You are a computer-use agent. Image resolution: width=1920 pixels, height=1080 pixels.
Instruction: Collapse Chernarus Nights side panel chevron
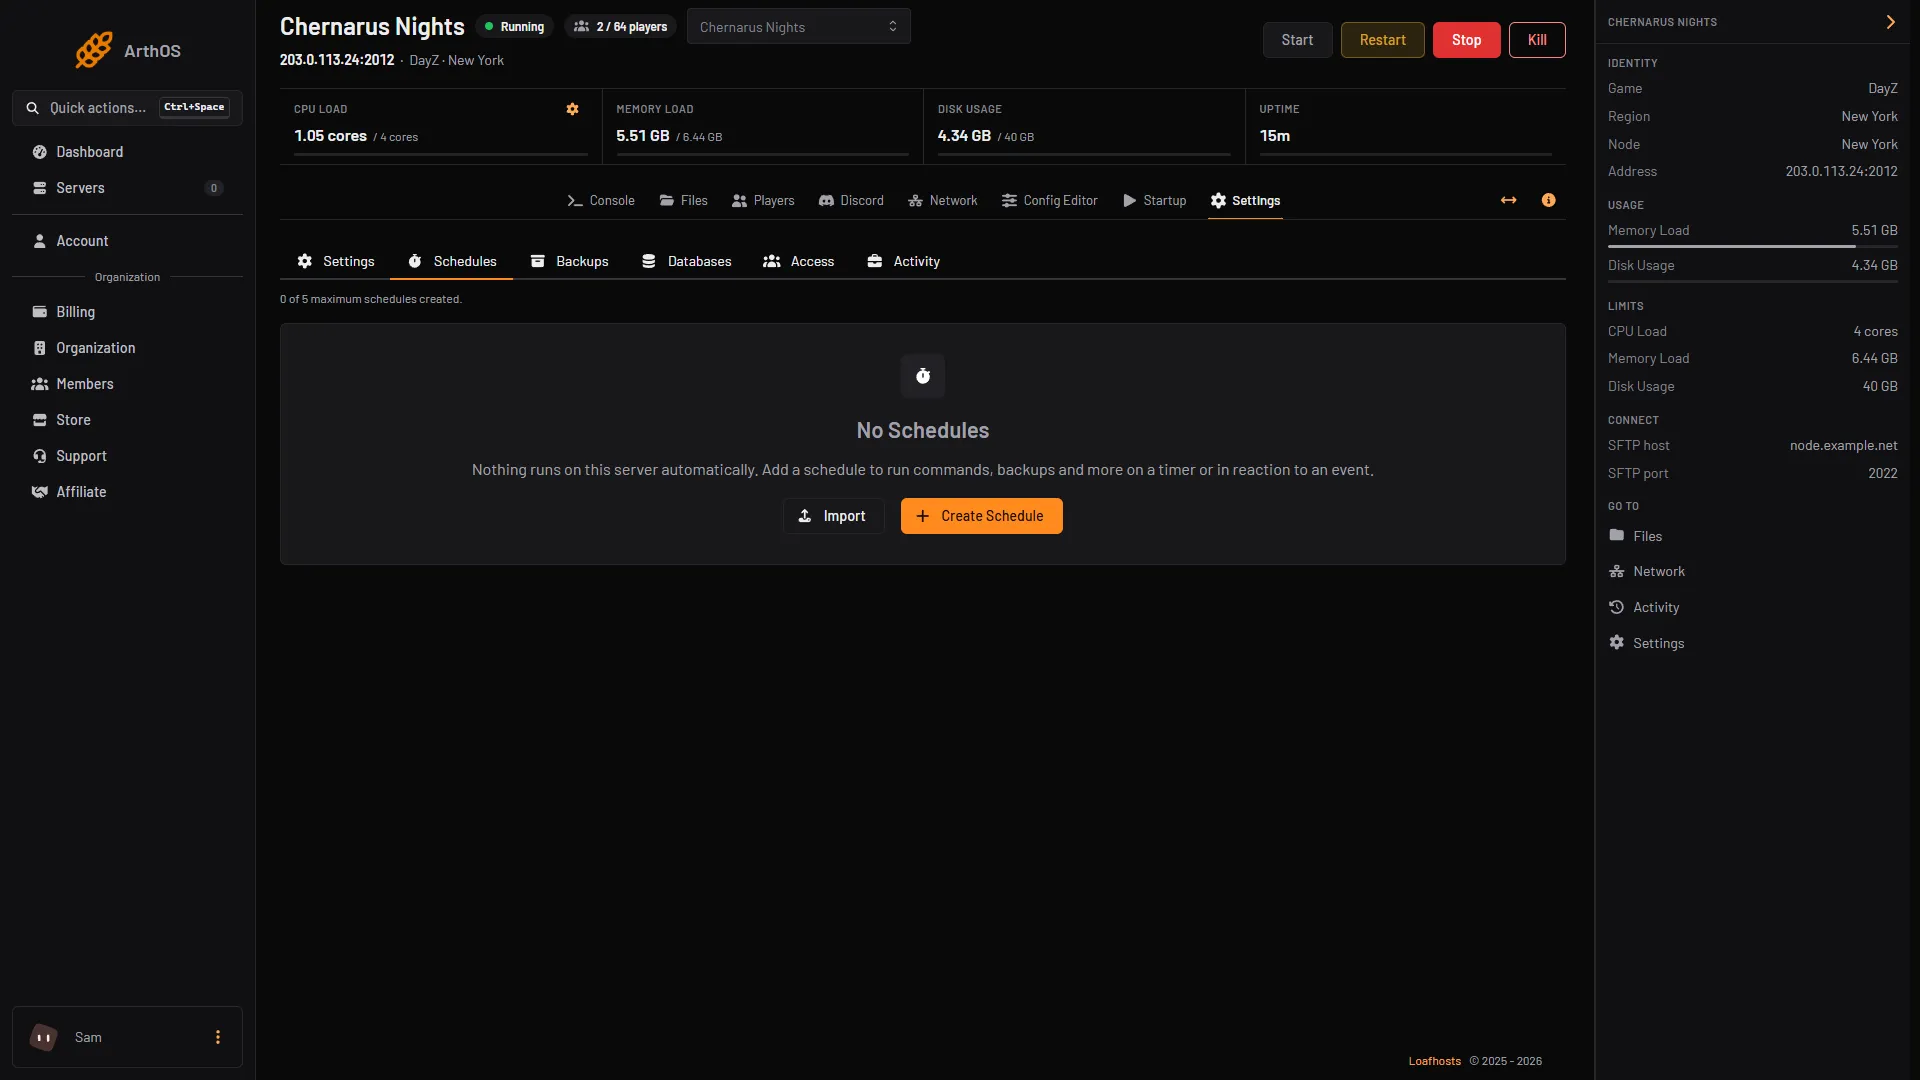click(1890, 22)
